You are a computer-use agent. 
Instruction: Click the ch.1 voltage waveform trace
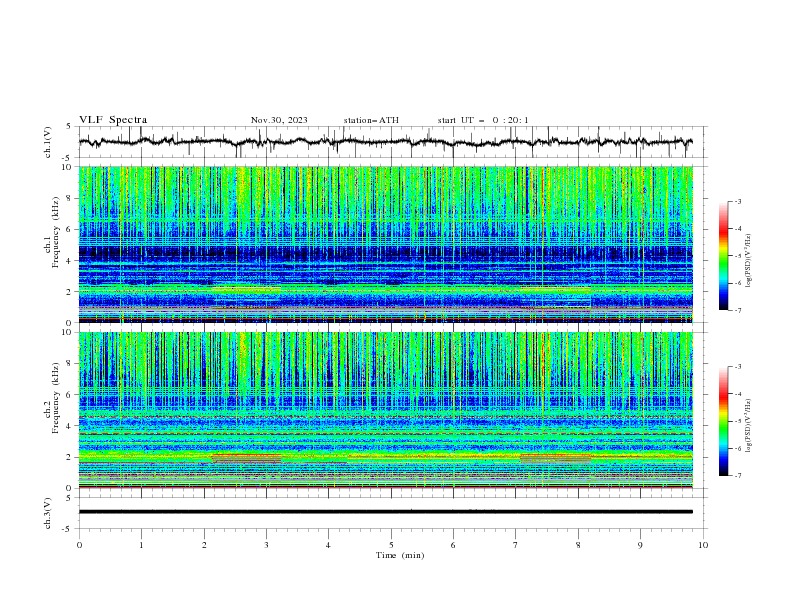coord(385,142)
